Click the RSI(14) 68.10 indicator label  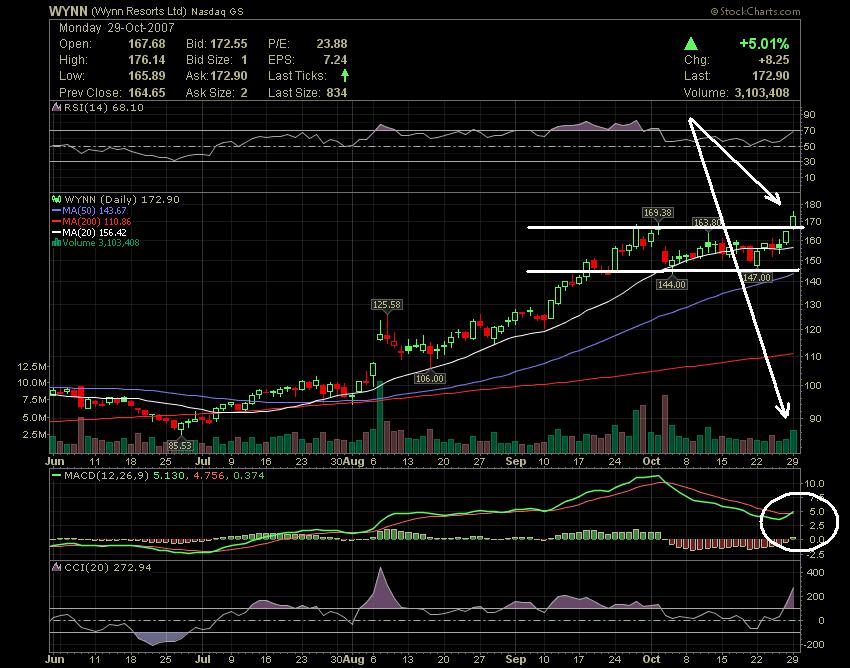tap(104, 107)
